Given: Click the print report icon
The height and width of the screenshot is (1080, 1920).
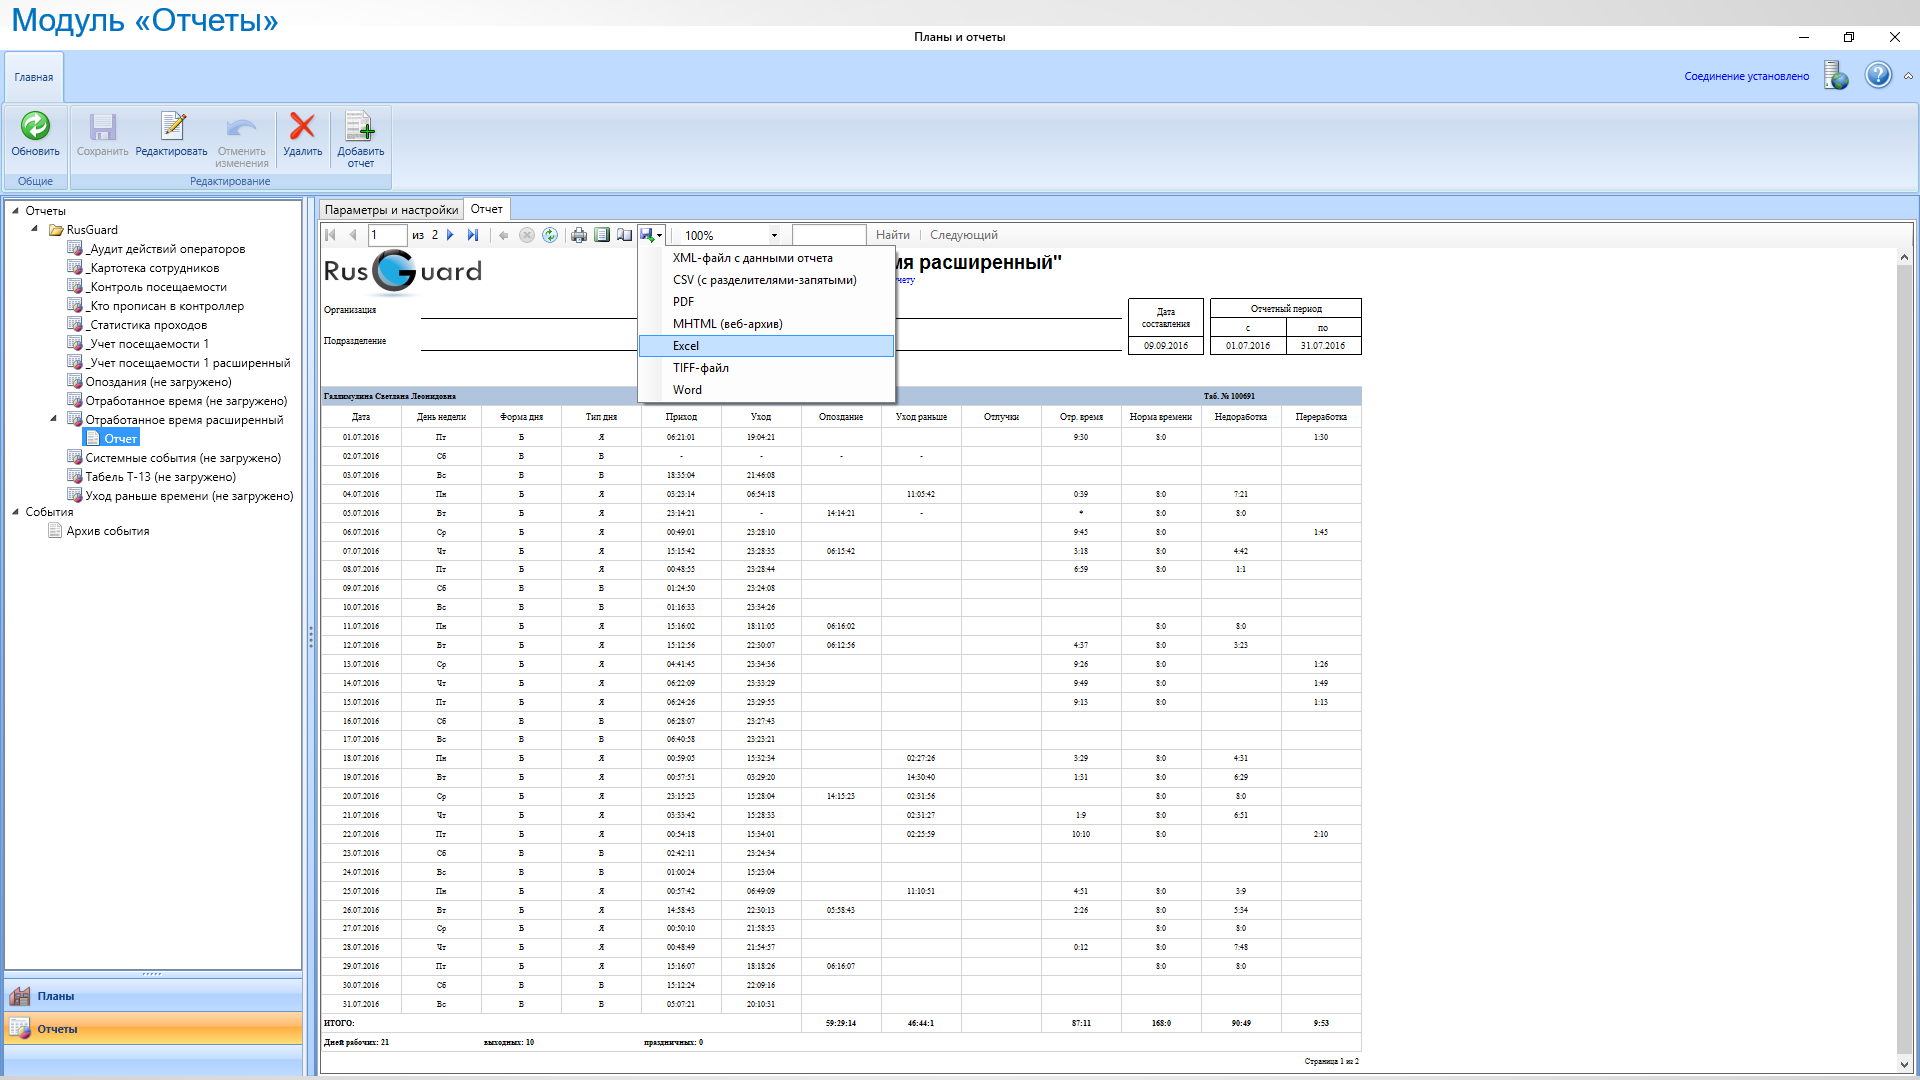Looking at the screenshot, I should [x=578, y=235].
